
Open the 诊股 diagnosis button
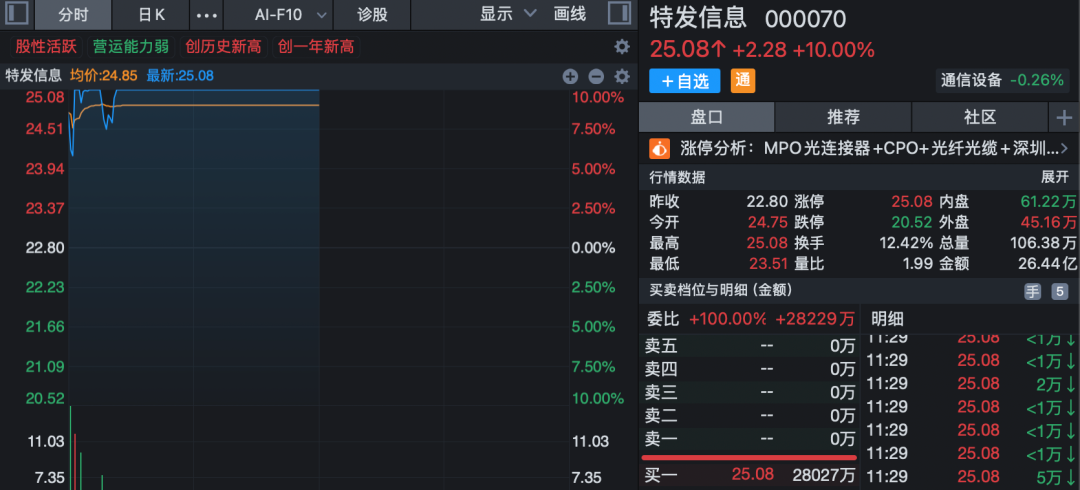[373, 14]
